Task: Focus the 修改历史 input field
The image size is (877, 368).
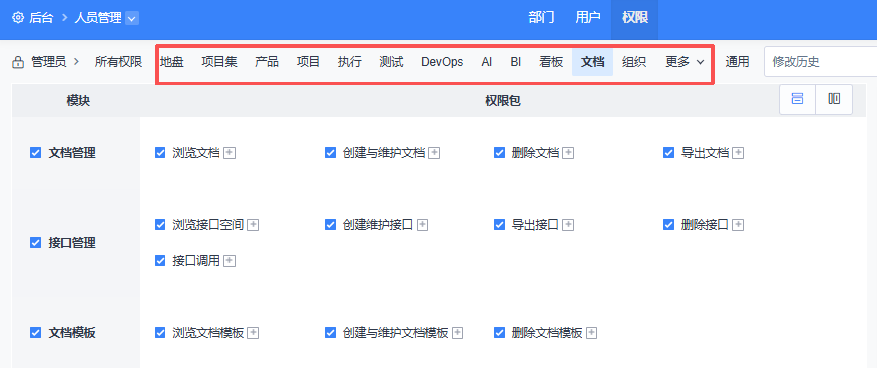Action: pos(821,62)
